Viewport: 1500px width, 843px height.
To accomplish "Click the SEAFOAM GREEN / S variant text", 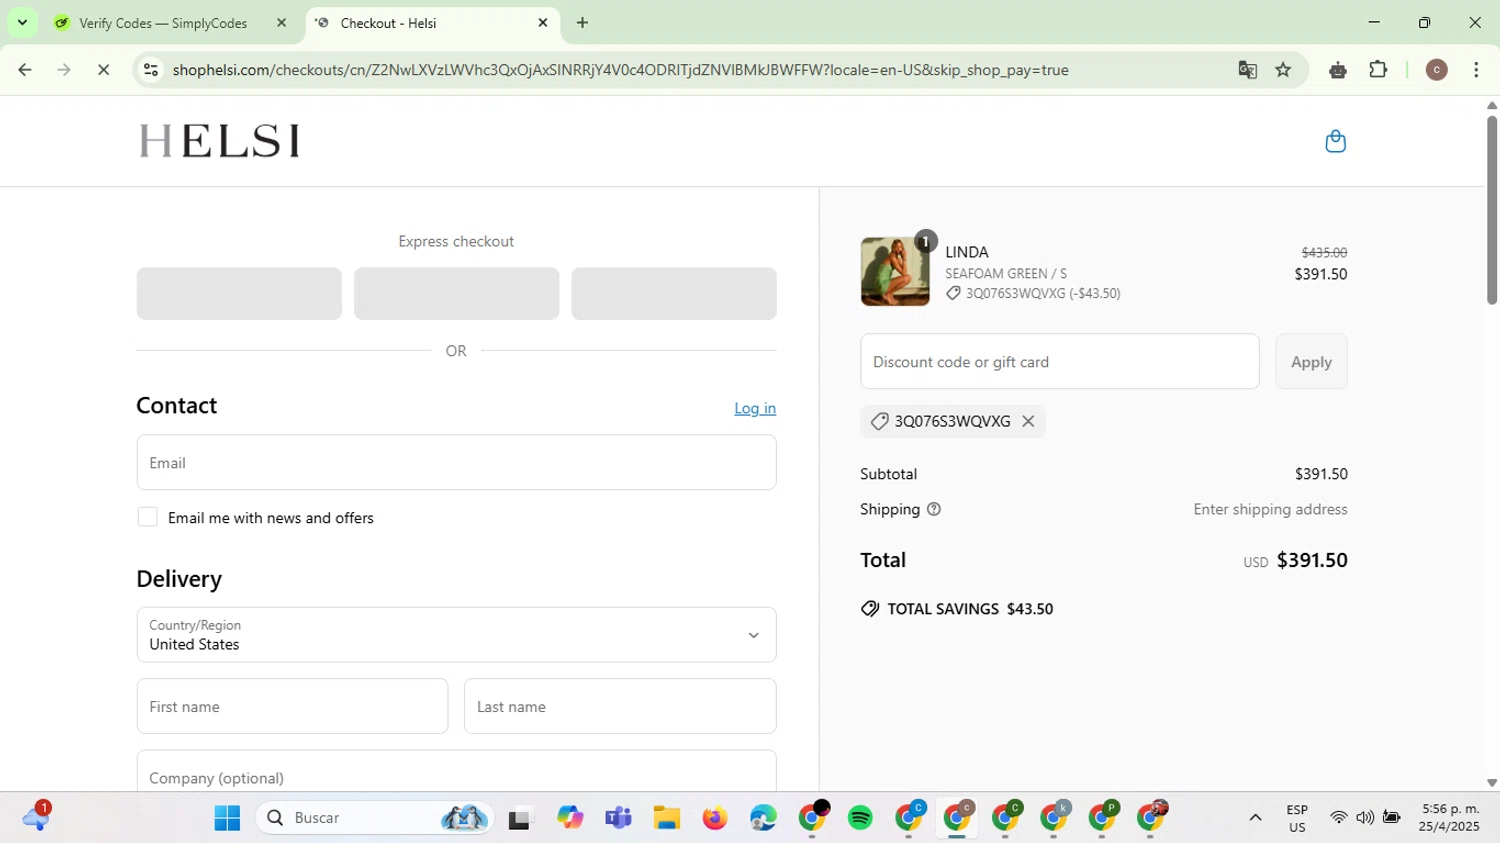I will 1006,273.
